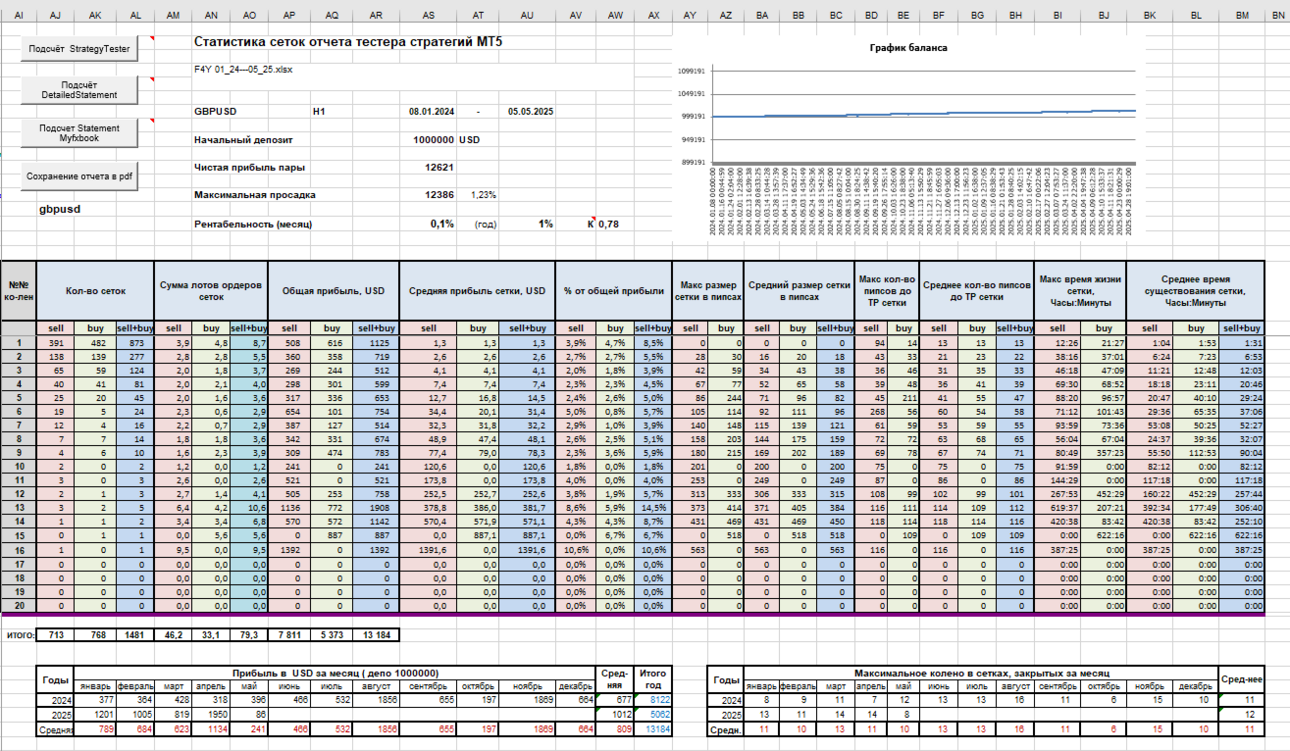Click "Сред-нее" header in max колено table
This screenshot has width=1290, height=751.
pyautogui.click(x=1242, y=679)
